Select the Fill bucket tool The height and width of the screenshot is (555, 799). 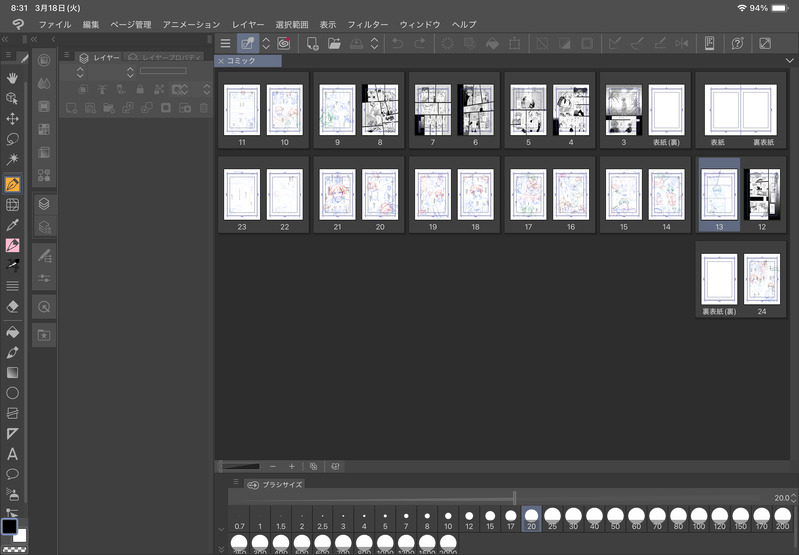coord(12,332)
